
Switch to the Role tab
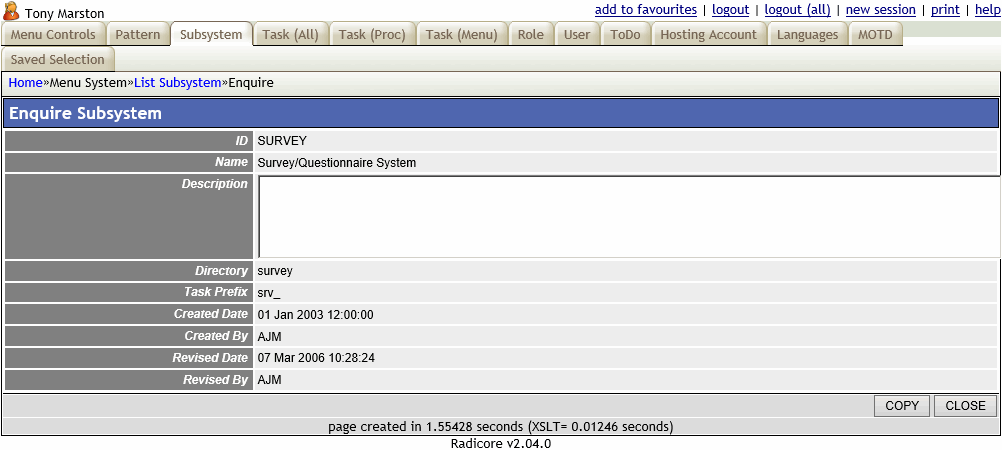point(530,35)
